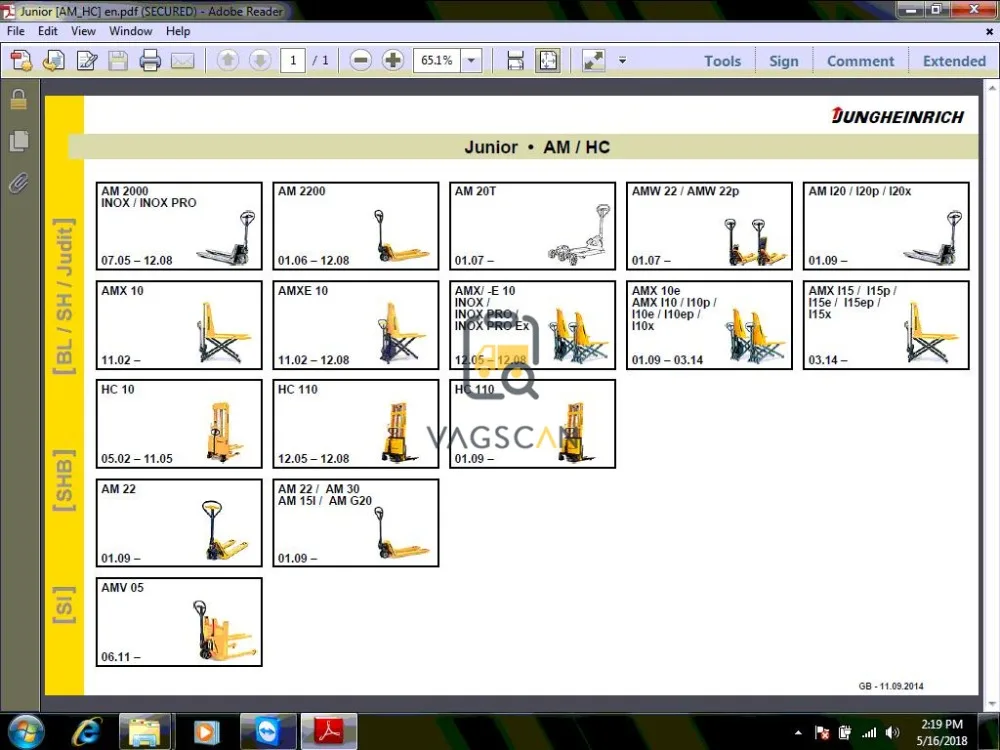Viewport: 1000px width, 750px height.
Task: Click the Adobe Reader taskbar button
Action: (x=329, y=732)
